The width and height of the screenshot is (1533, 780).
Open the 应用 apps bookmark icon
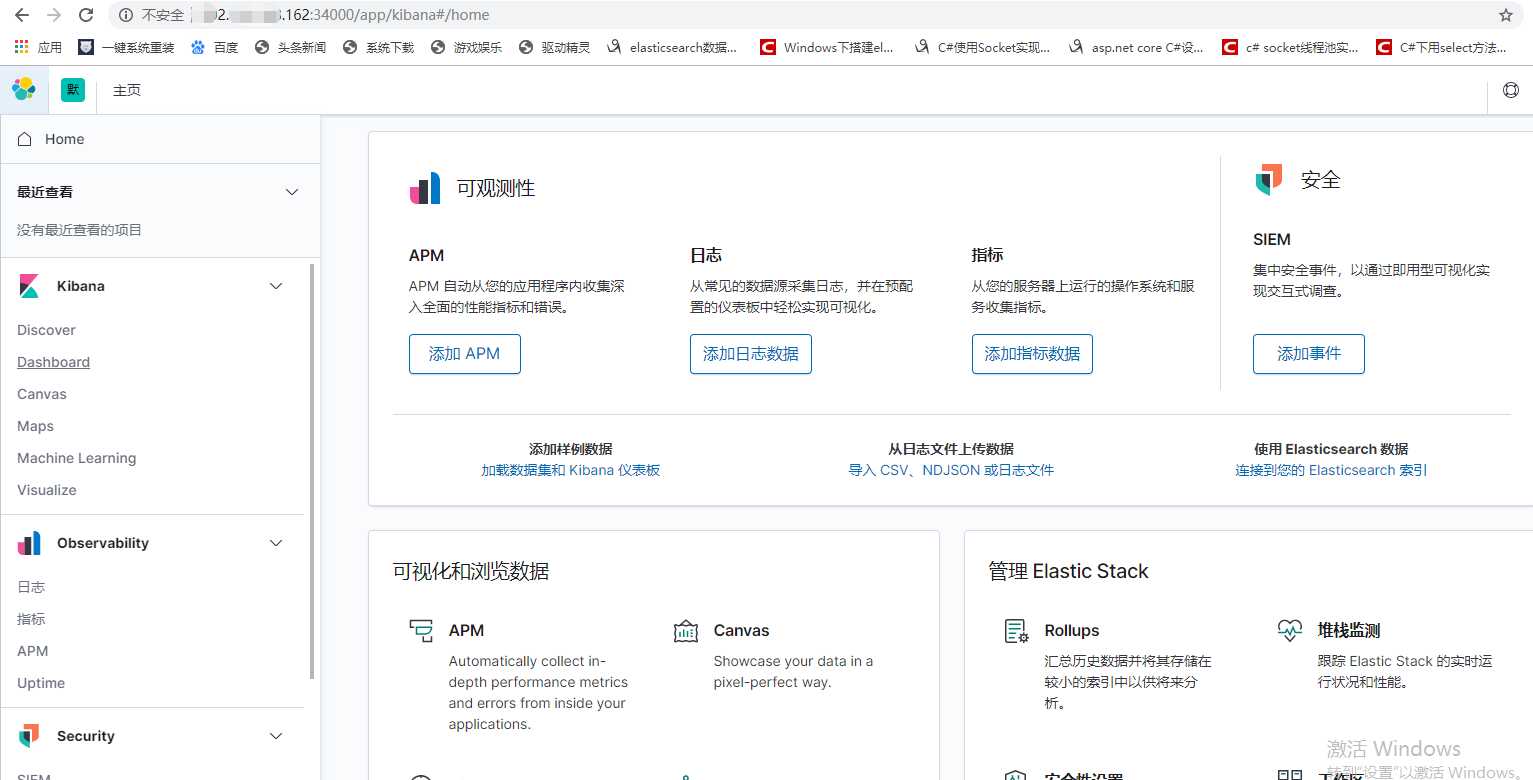point(21,47)
